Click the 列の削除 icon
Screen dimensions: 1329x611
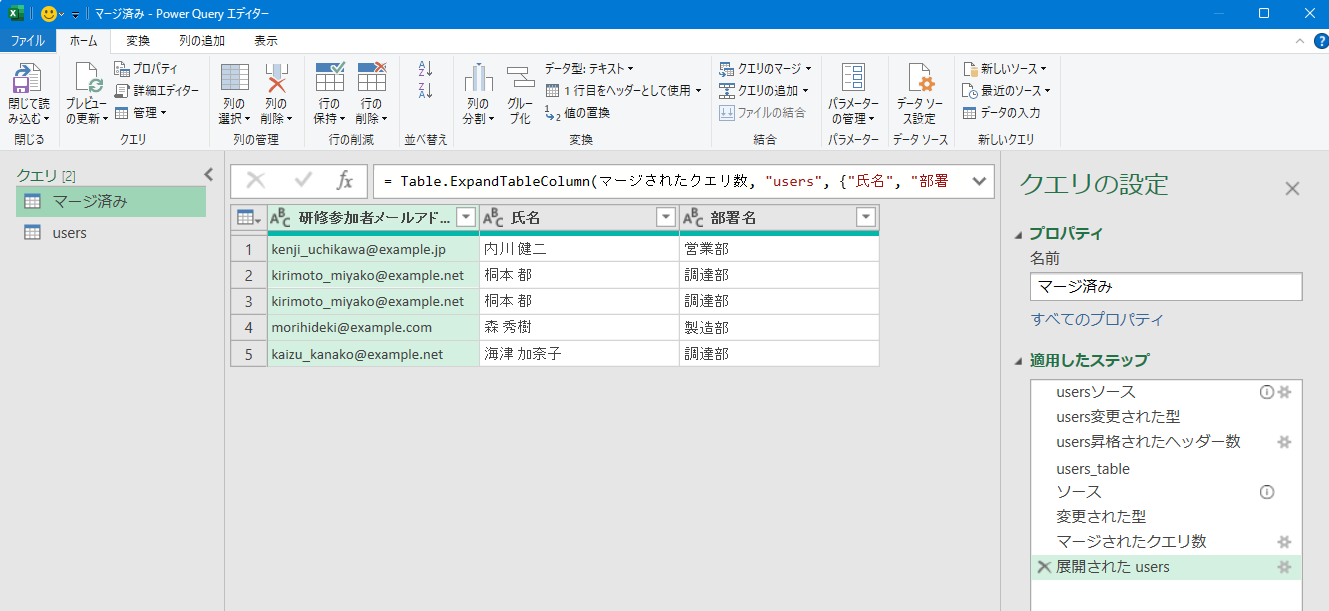276,79
